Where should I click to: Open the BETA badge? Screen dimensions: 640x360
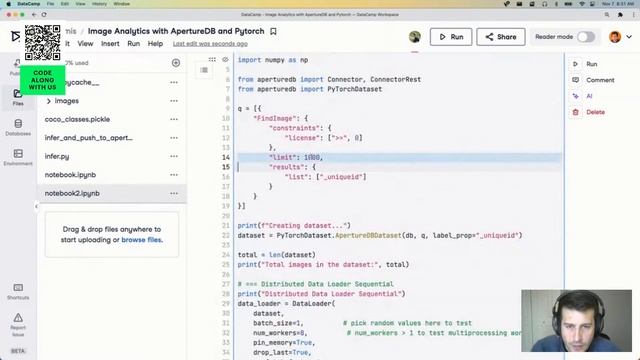18,351
